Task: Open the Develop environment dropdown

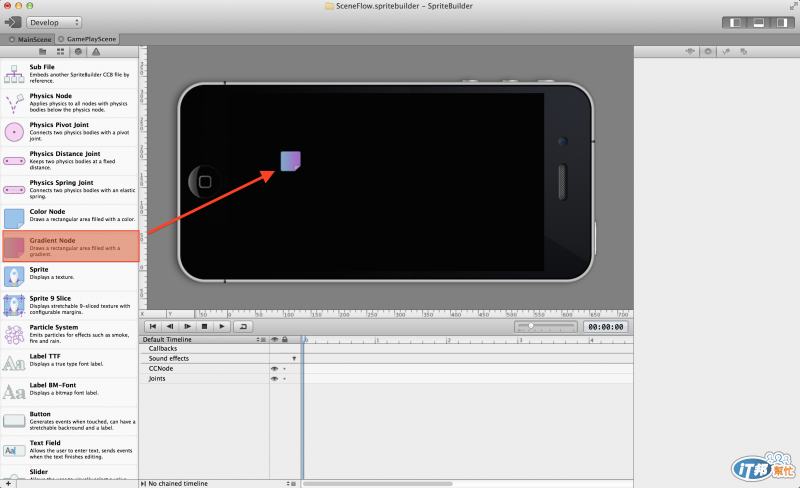Action: click(54, 22)
